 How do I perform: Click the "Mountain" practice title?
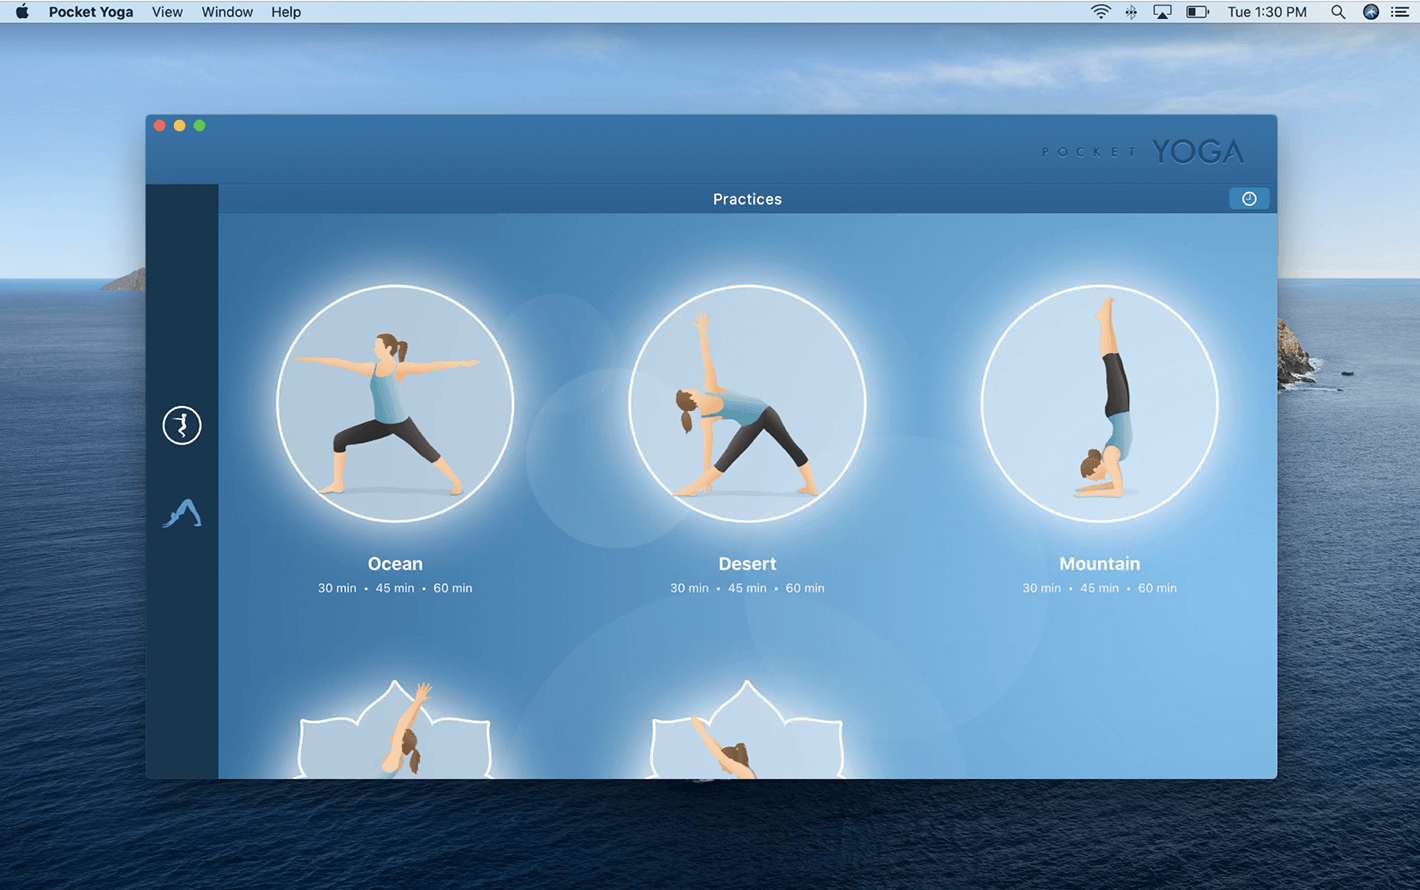[x=1099, y=564]
